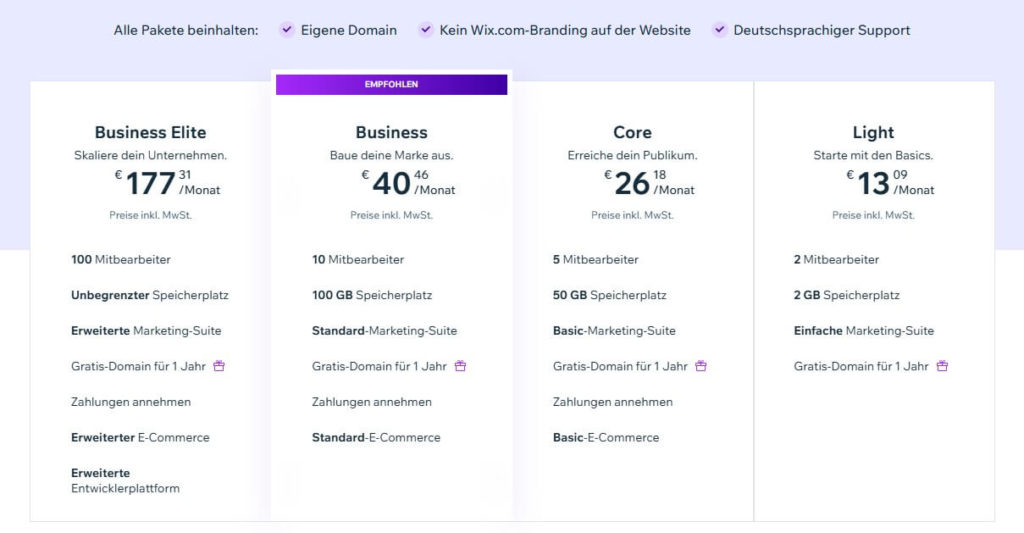This screenshot has width=1024, height=533.
Task: Select the Core plan heading
Action: (632, 132)
